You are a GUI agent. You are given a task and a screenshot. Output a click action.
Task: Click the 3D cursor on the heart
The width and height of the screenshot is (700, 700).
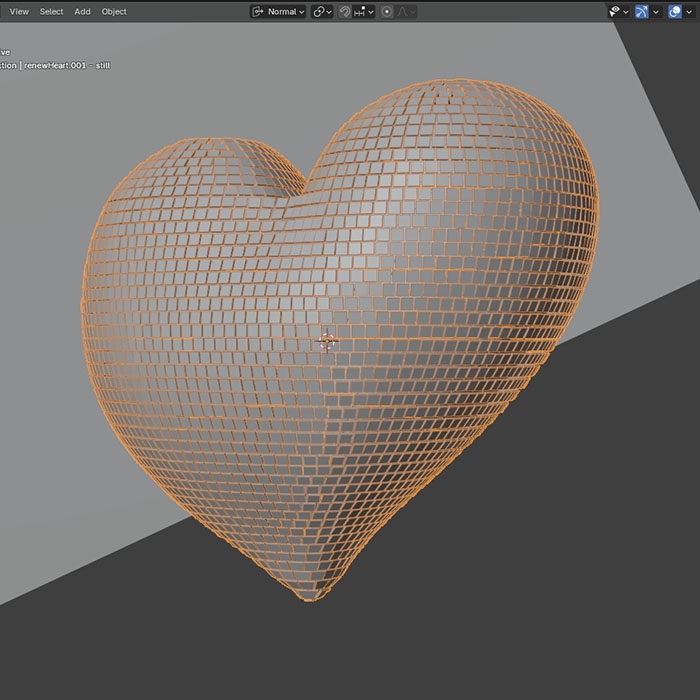[327, 341]
